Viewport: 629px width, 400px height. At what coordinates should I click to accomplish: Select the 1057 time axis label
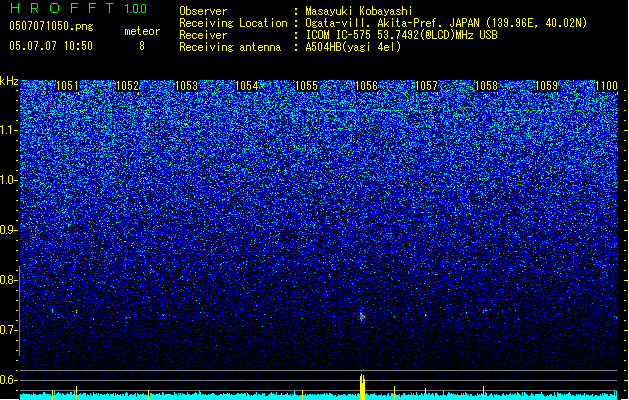click(426, 86)
